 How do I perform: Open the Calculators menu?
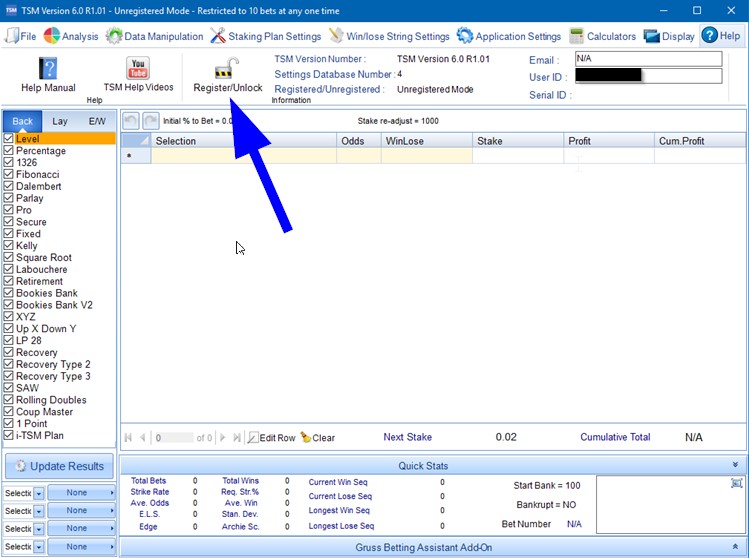click(603, 36)
